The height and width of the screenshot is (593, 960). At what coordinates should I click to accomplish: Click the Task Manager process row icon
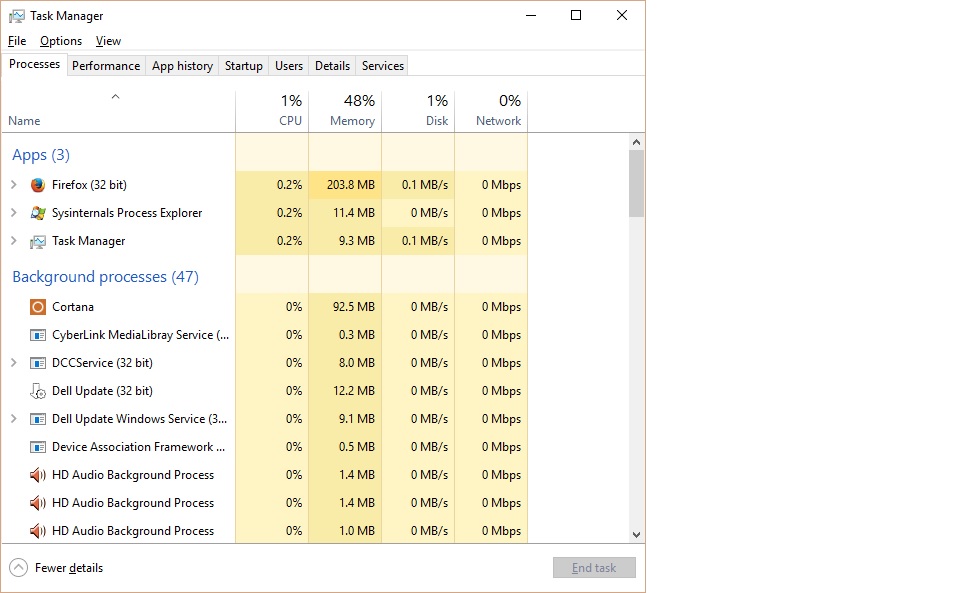pos(38,241)
